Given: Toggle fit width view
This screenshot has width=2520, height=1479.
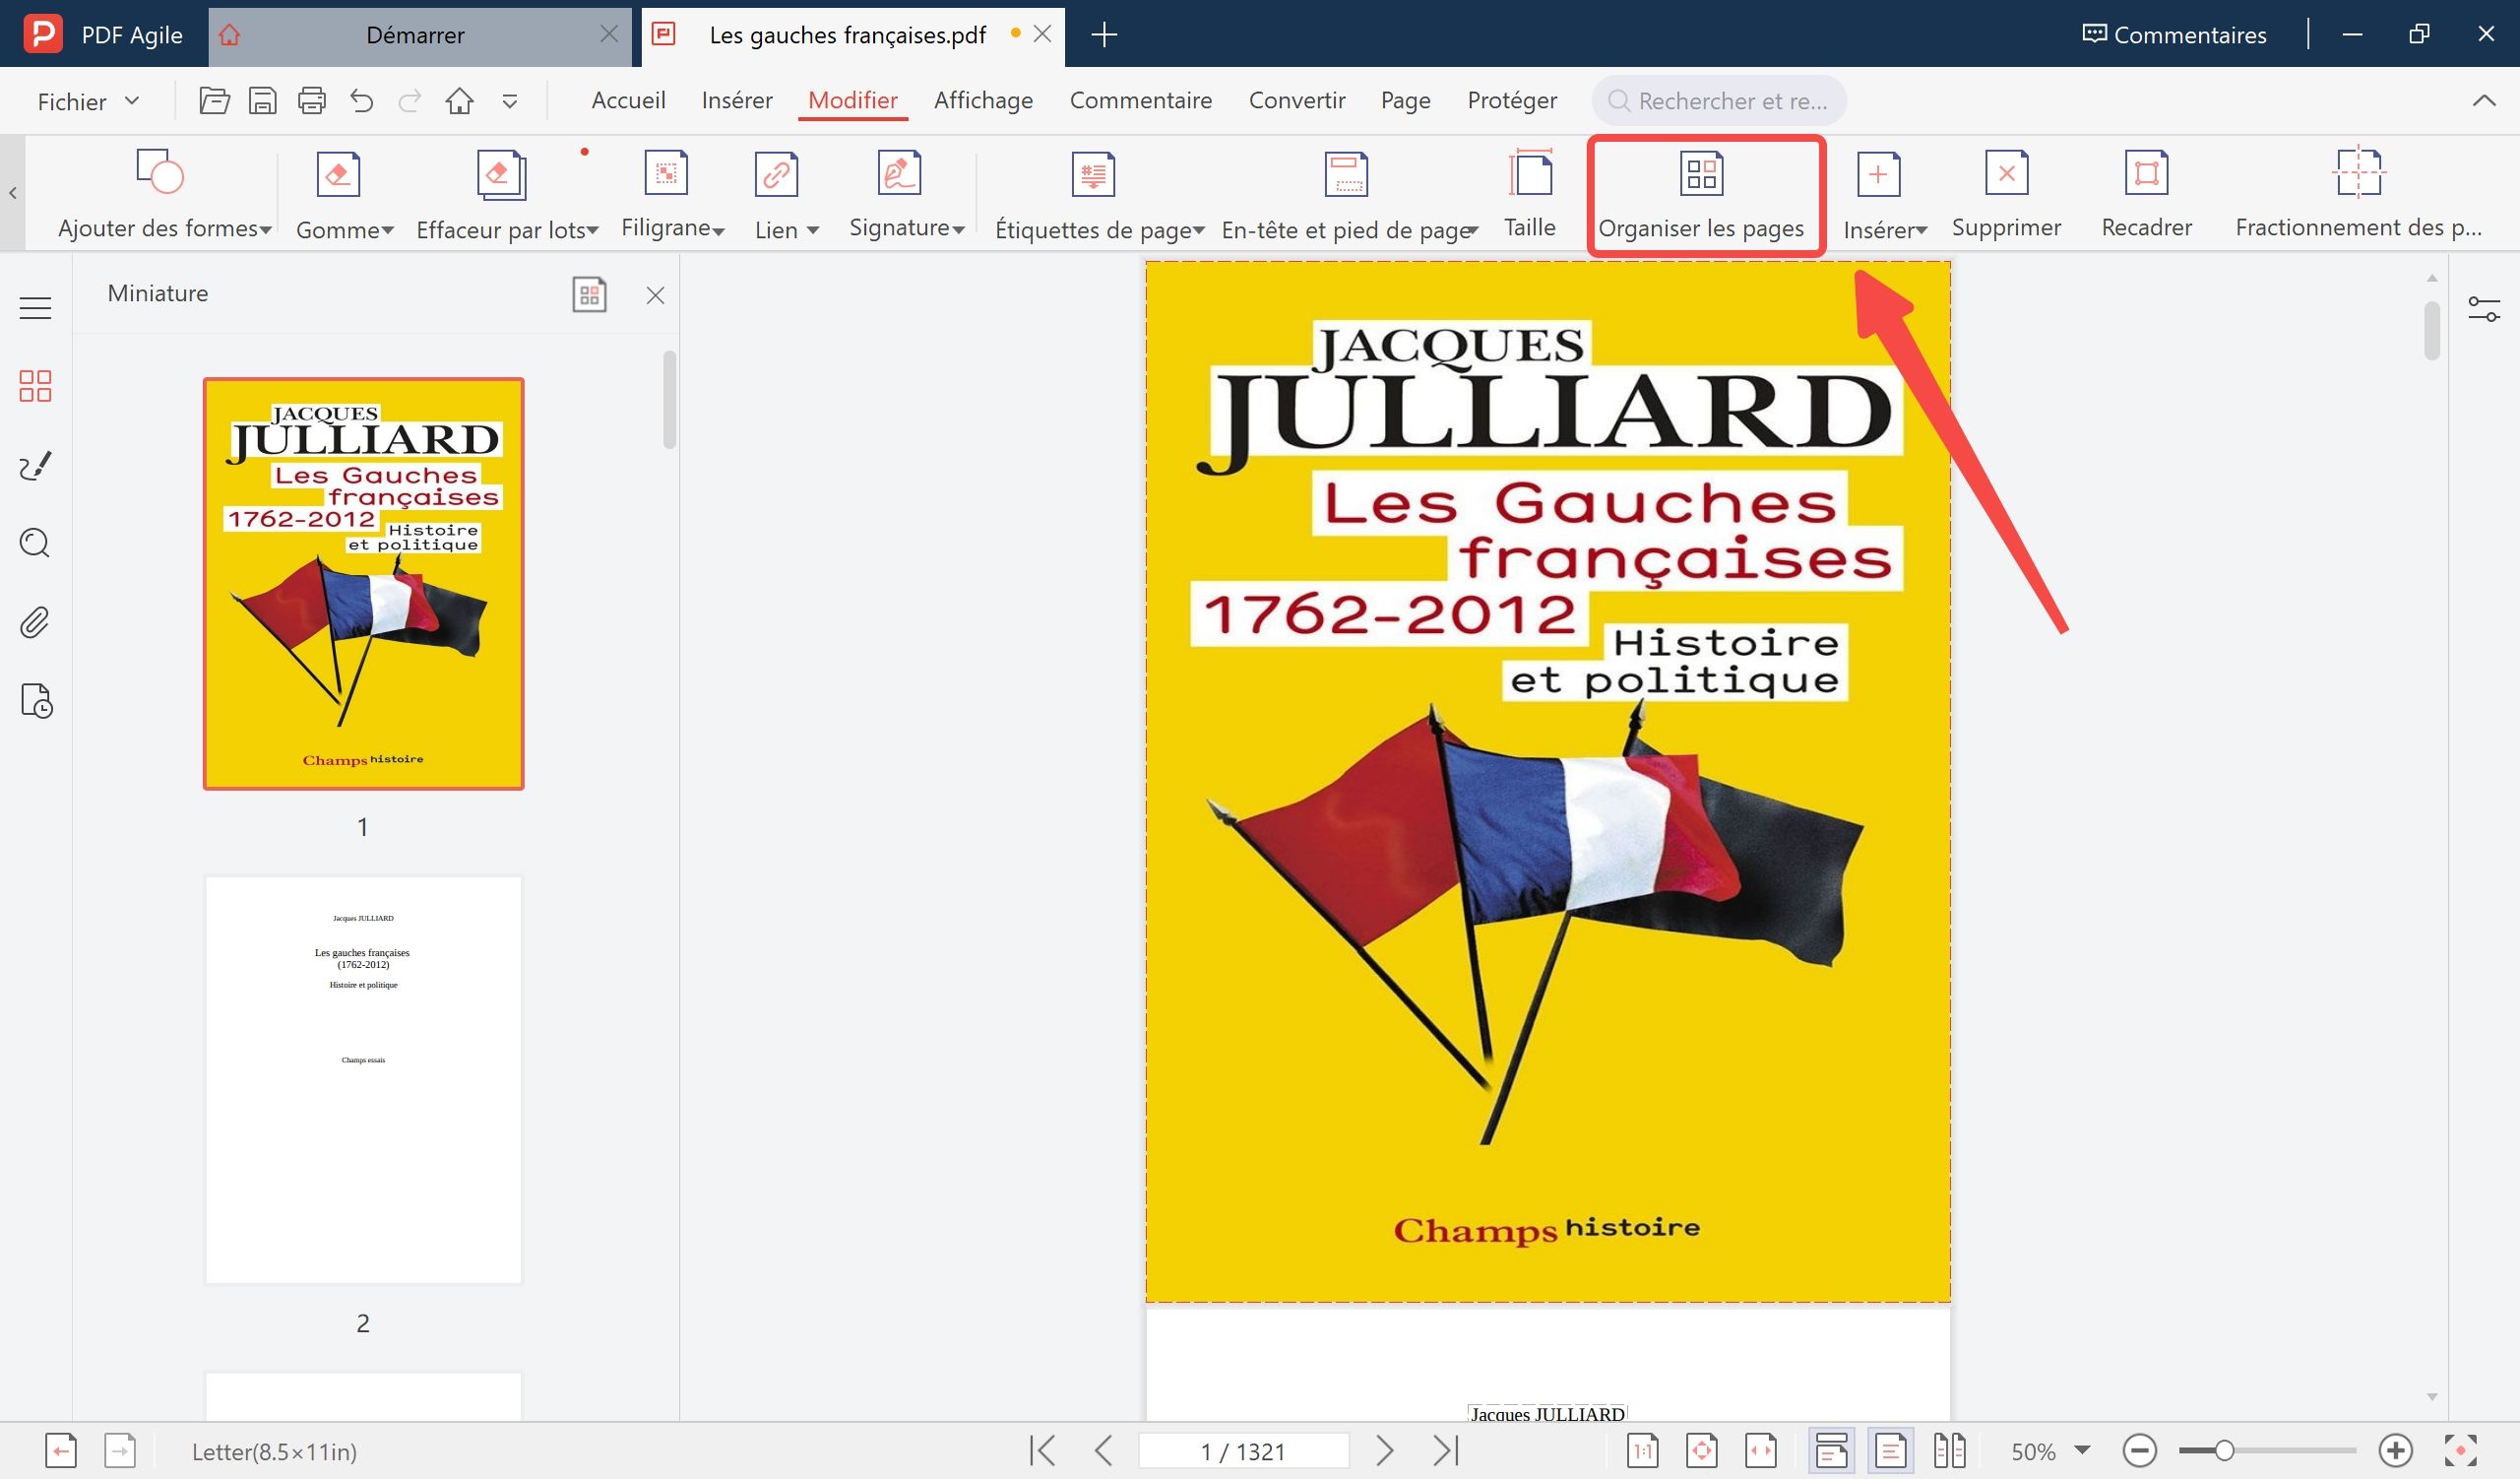Looking at the screenshot, I should click(x=1760, y=1450).
